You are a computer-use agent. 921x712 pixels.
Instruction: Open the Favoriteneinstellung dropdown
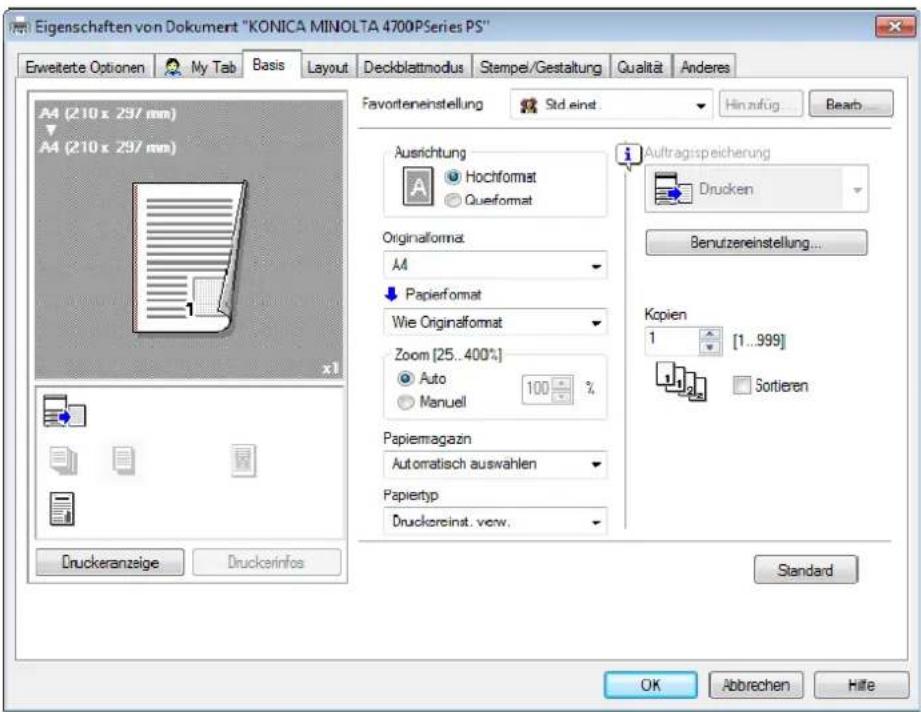pyautogui.click(x=611, y=105)
